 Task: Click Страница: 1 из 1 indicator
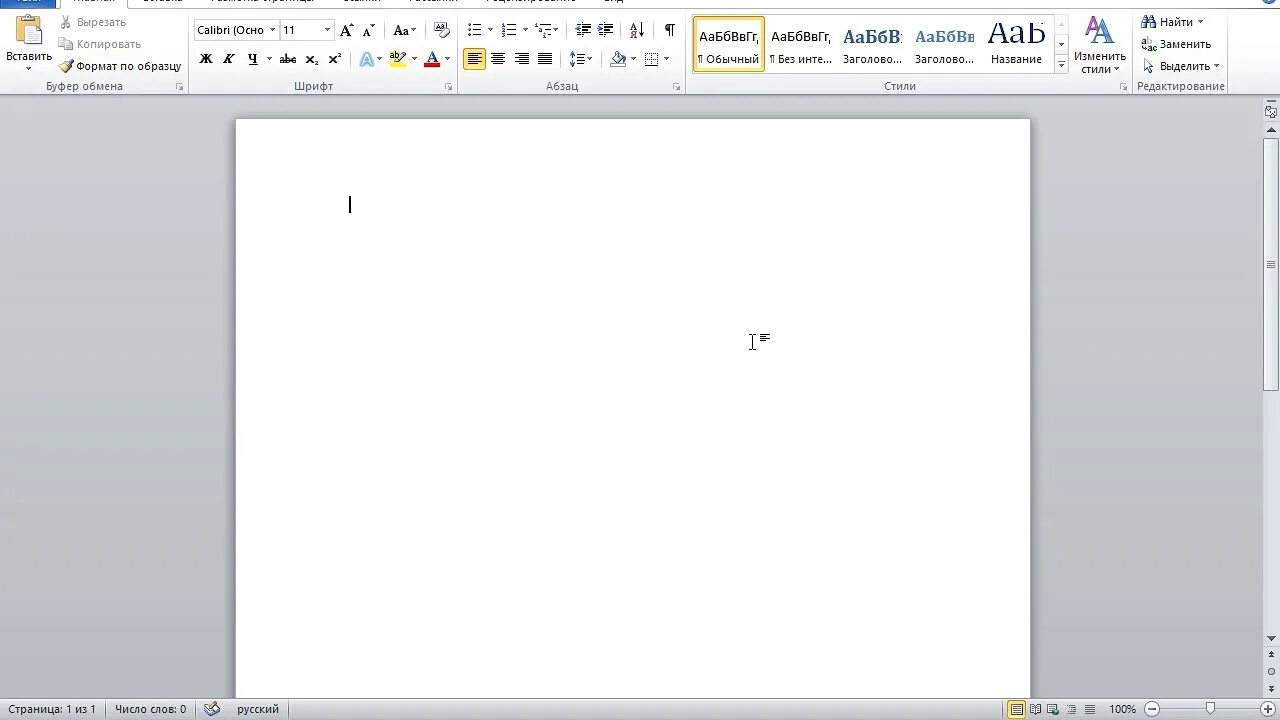coord(50,709)
